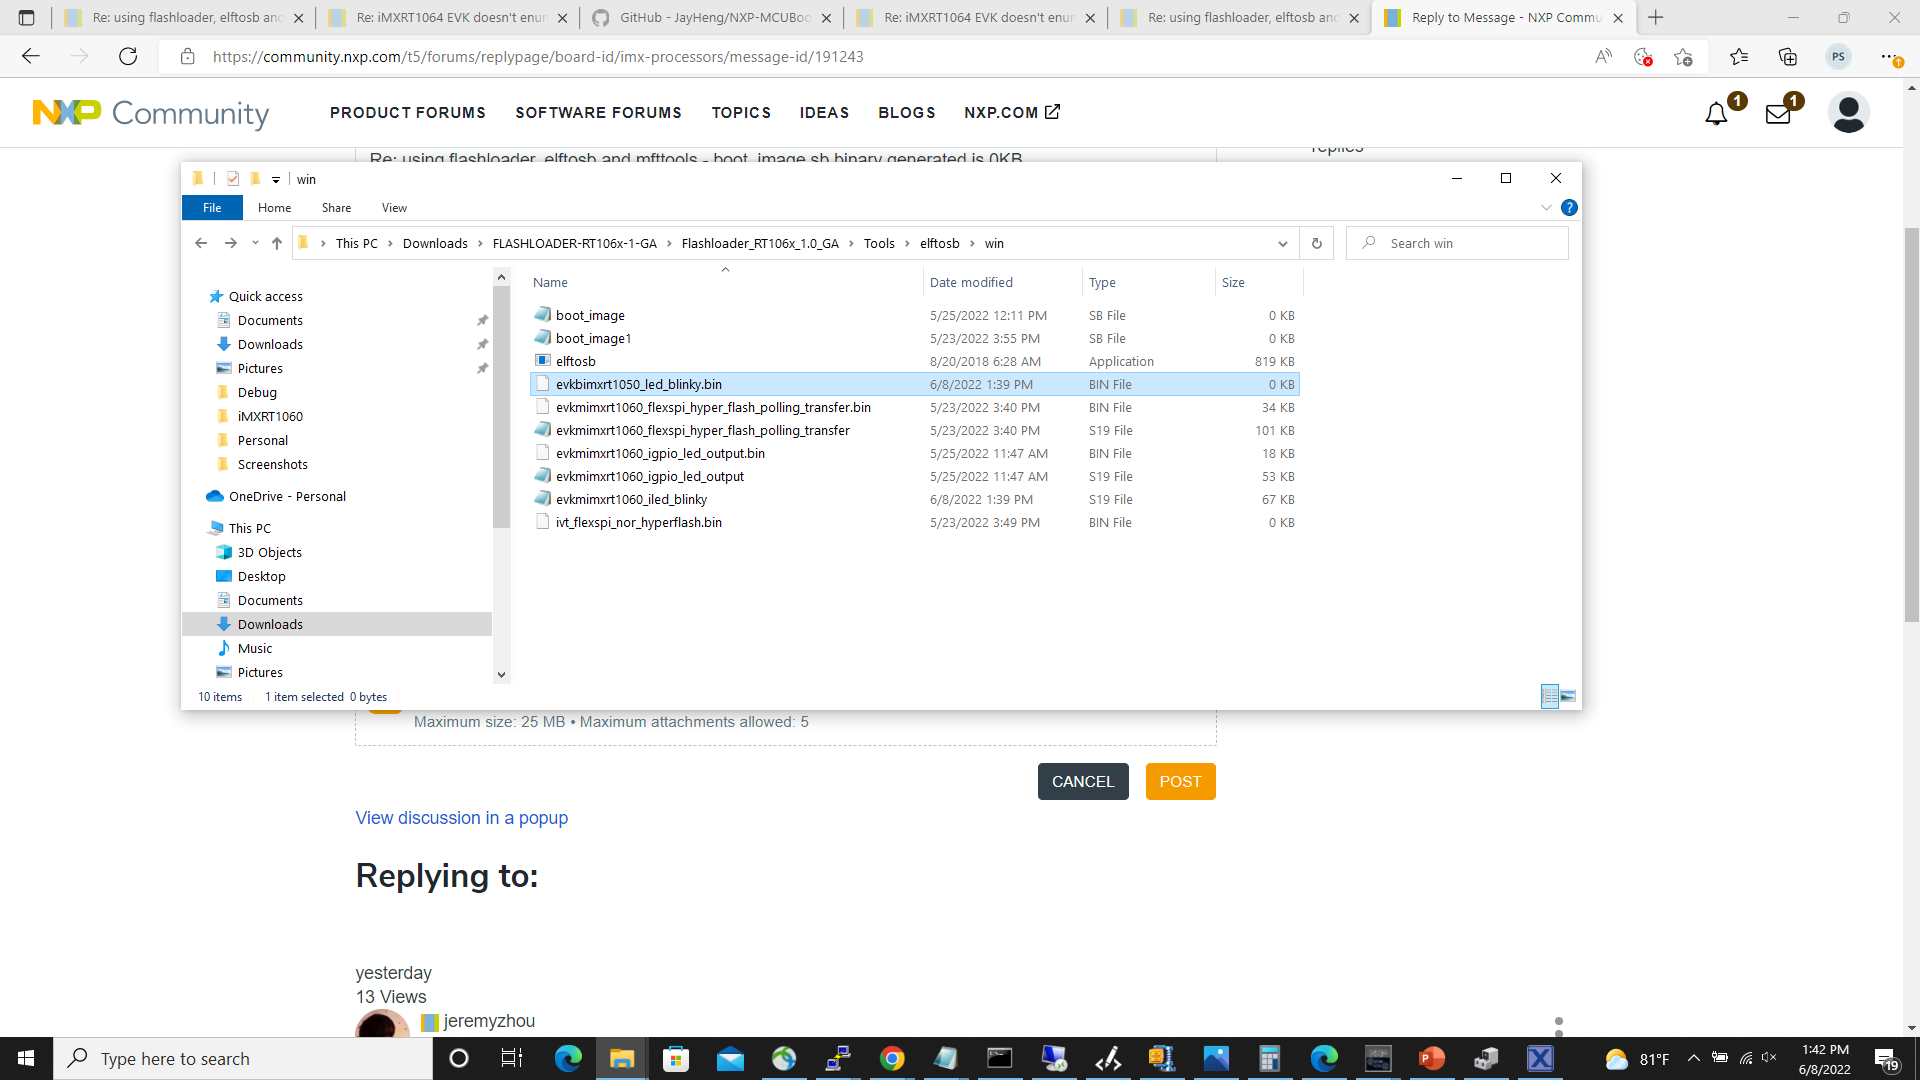Switch to the View ribbon tab
This screenshot has height=1080, width=1920.
tap(393, 207)
